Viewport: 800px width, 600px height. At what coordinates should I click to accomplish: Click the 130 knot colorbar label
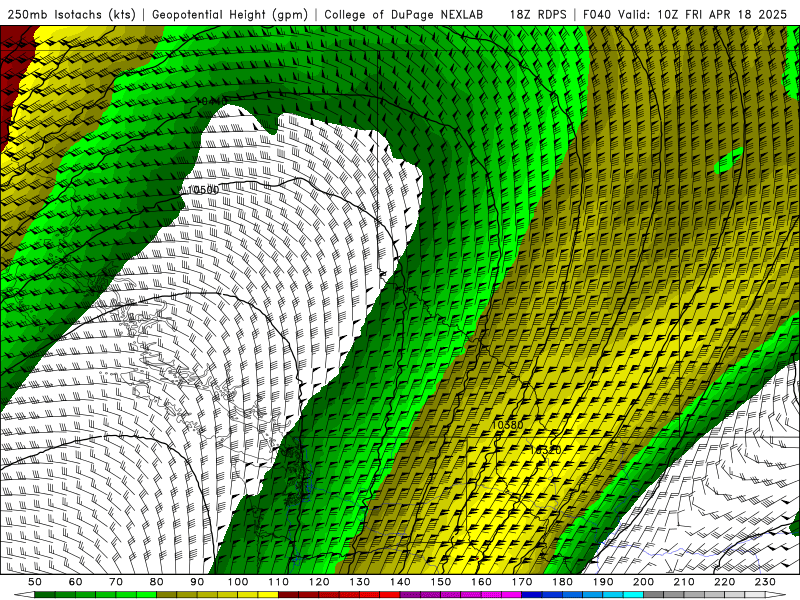[x=360, y=582]
